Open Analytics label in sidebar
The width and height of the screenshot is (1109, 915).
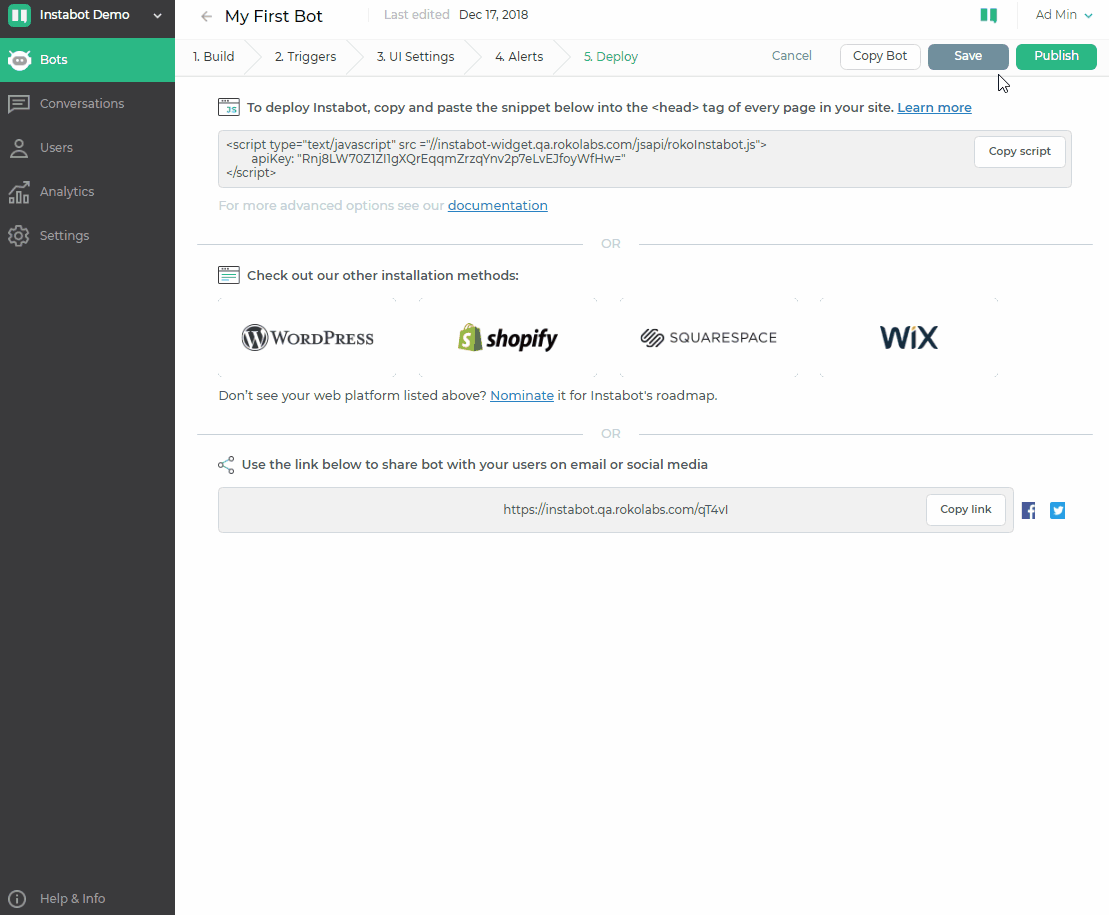67,192
